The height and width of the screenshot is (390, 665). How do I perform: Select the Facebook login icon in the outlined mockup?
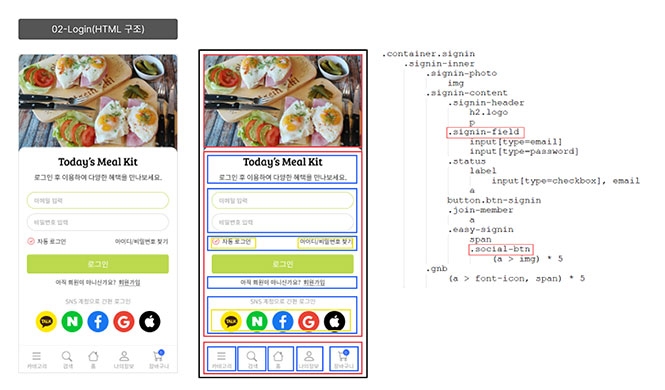point(283,321)
